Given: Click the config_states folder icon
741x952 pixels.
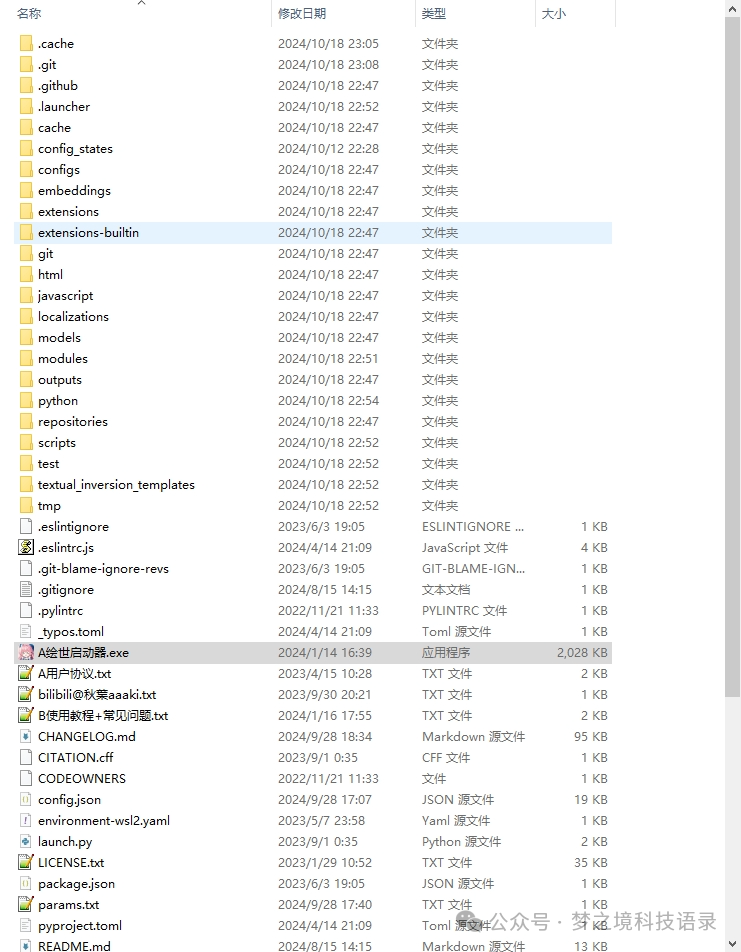Looking at the screenshot, I should [x=26, y=149].
